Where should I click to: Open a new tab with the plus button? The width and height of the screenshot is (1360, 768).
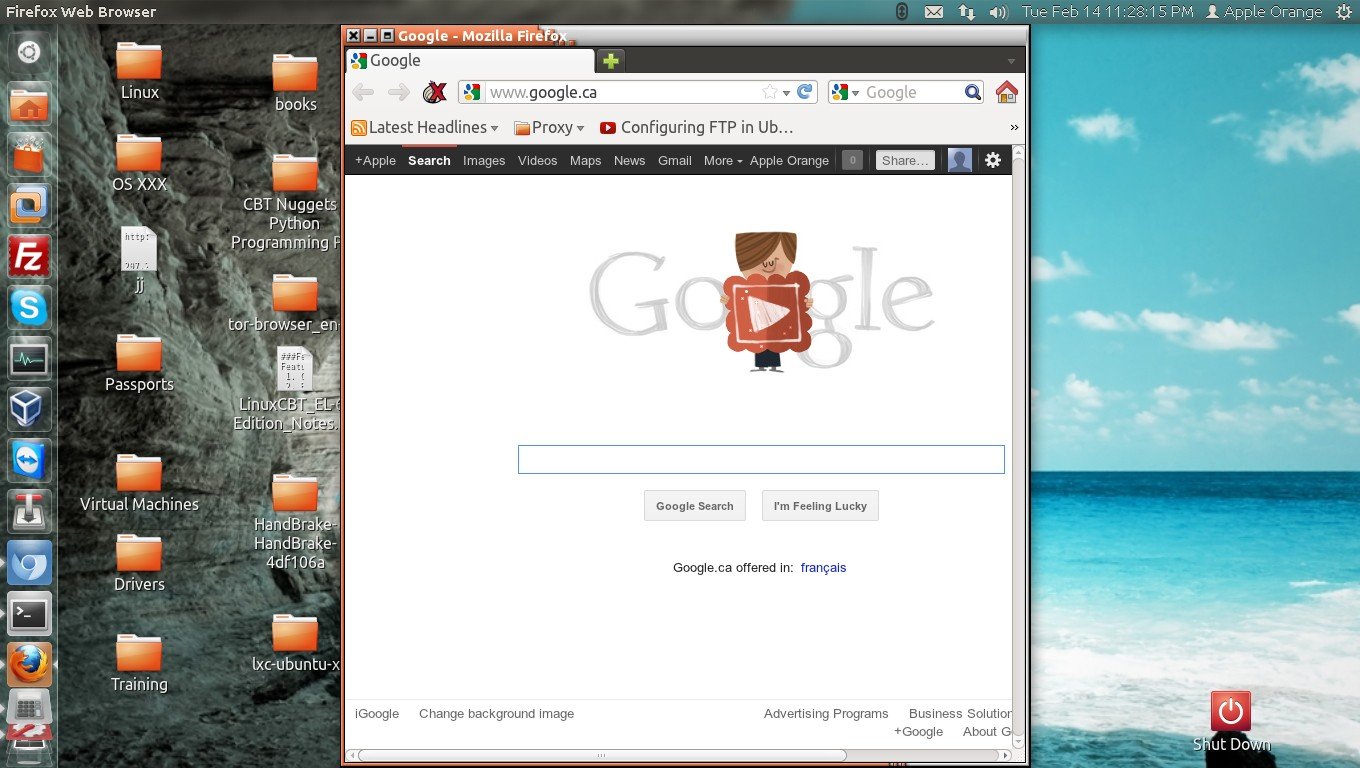611,60
